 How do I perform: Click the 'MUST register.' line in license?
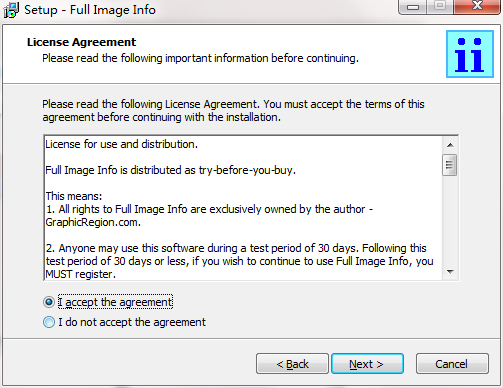pos(81,274)
